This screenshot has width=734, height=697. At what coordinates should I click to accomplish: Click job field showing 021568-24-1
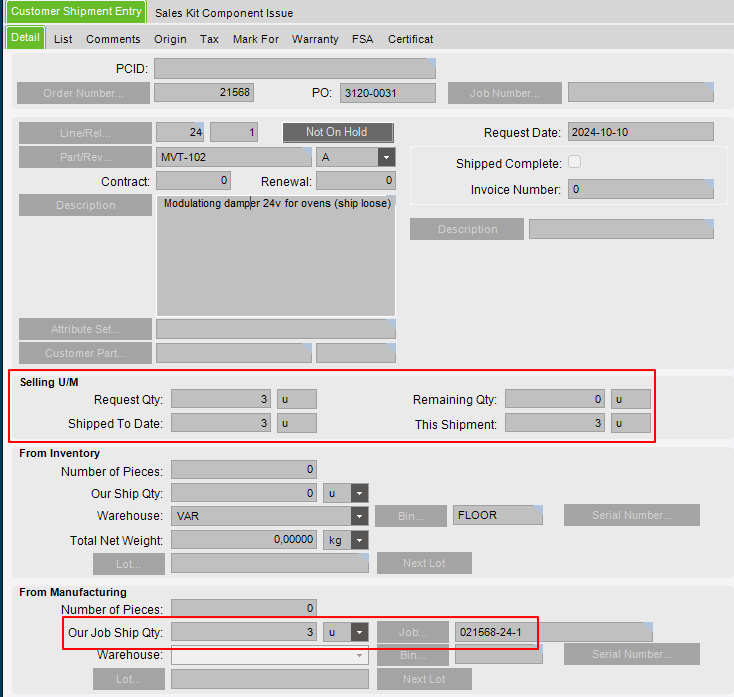coord(554,632)
